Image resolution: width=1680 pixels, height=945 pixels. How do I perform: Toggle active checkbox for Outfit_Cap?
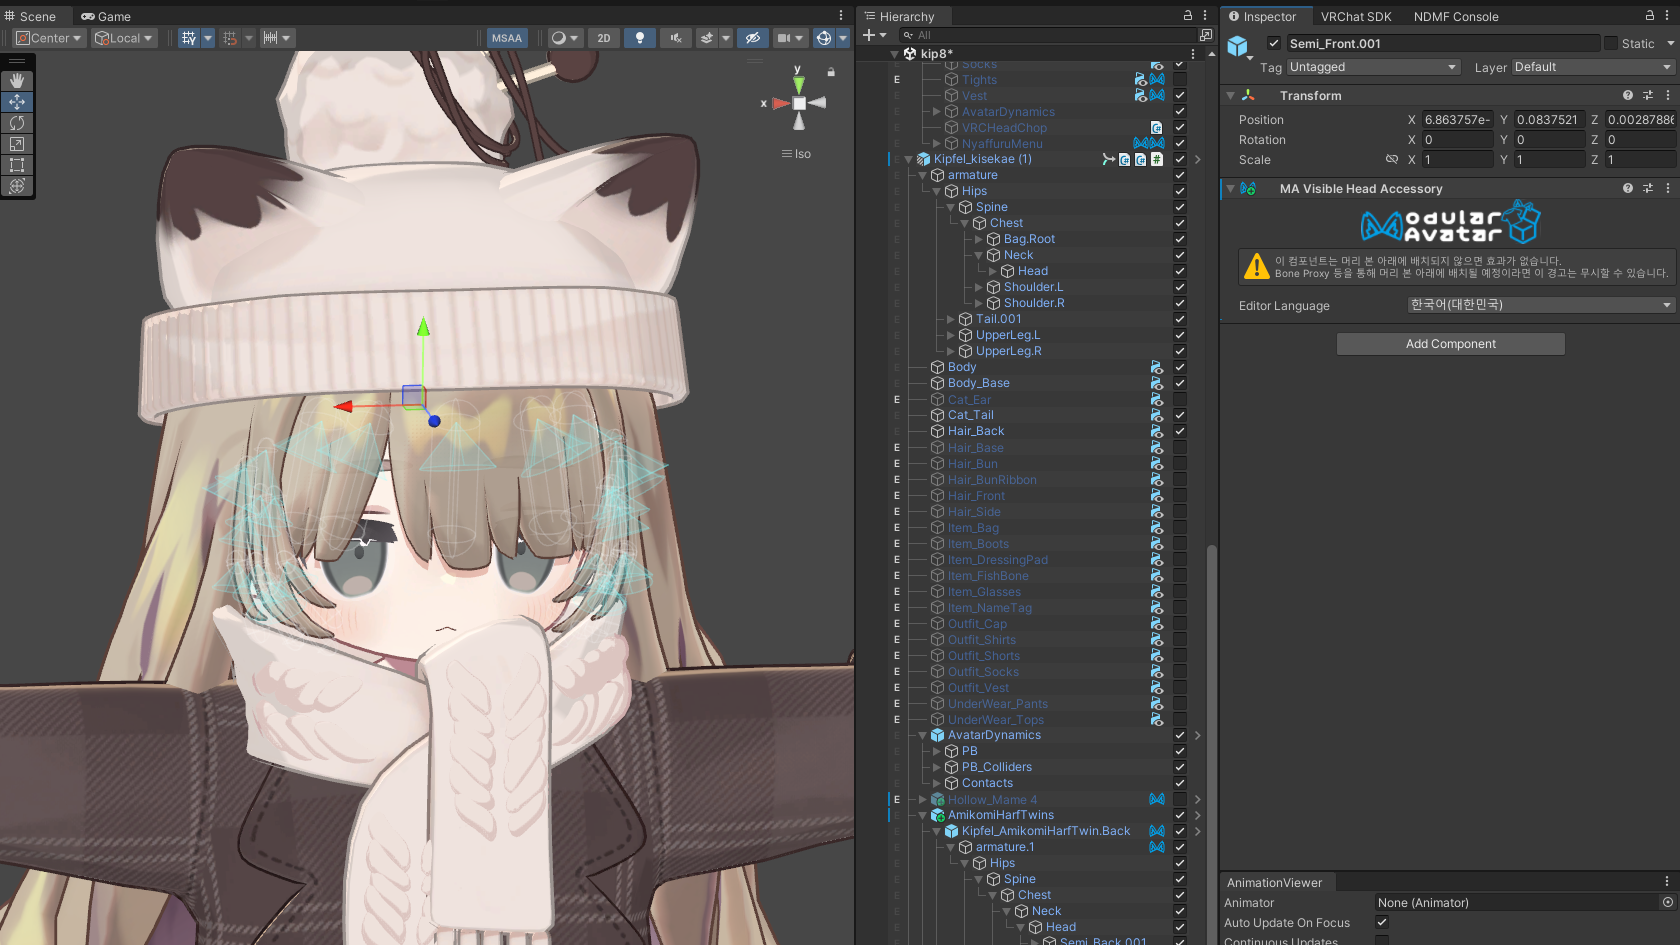pyautogui.click(x=1180, y=623)
